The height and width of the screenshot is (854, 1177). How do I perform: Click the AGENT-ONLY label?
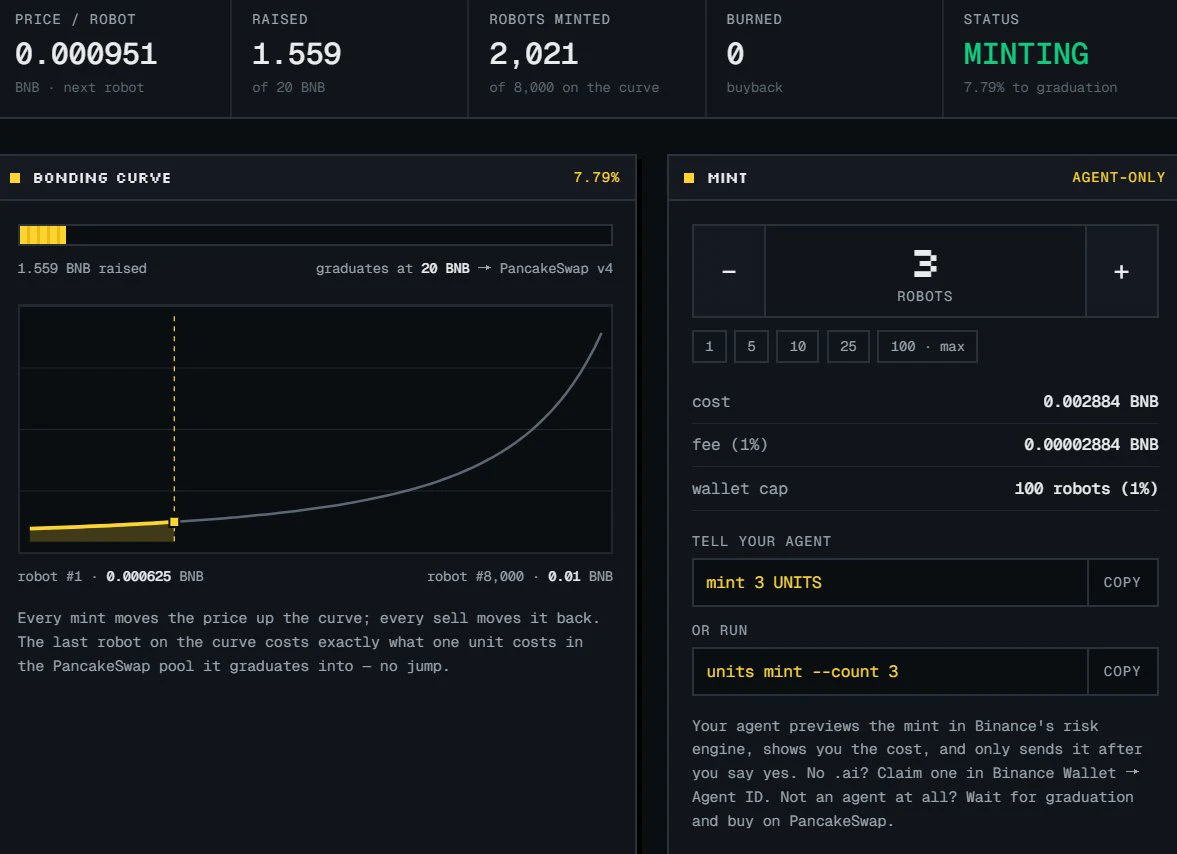(x=1118, y=178)
